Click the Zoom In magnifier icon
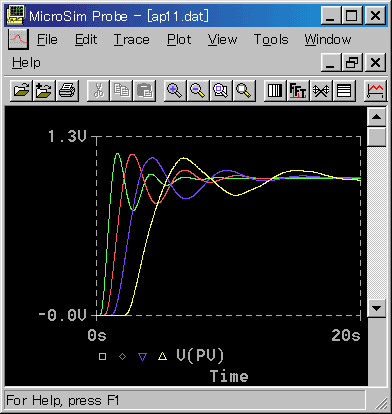Image resolution: width=392 pixels, height=414 pixels. click(175, 90)
